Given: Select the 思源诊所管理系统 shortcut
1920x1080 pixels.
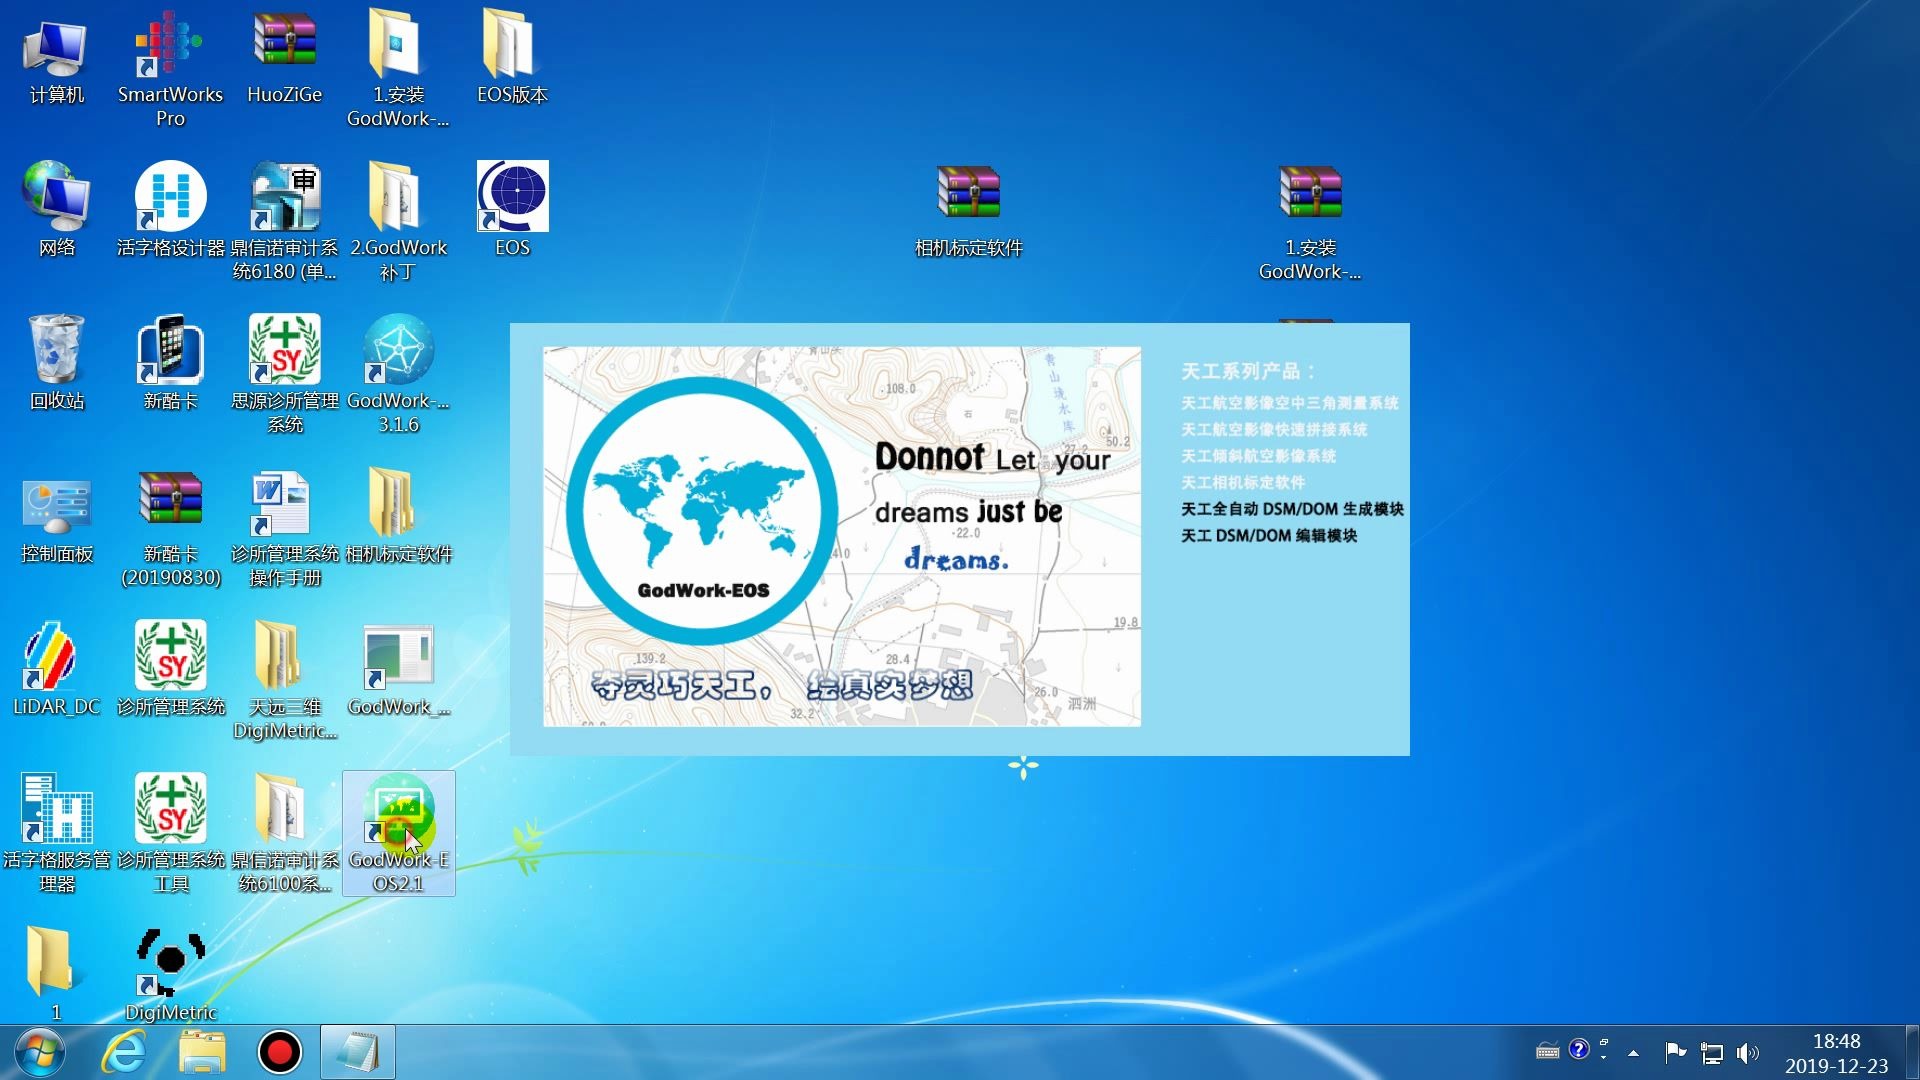Looking at the screenshot, I should (285, 375).
